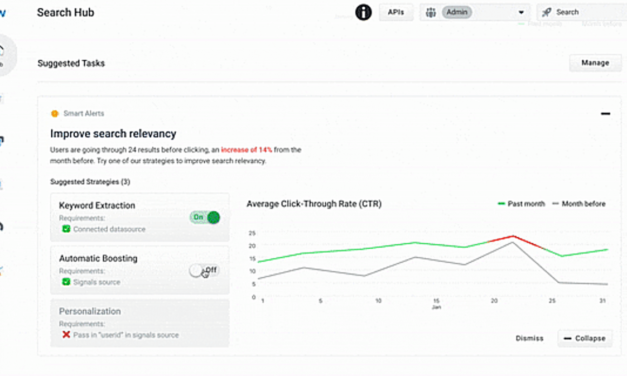627x376 pixels.
Task: Open the APIs button
Action: [x=396, y=12]
